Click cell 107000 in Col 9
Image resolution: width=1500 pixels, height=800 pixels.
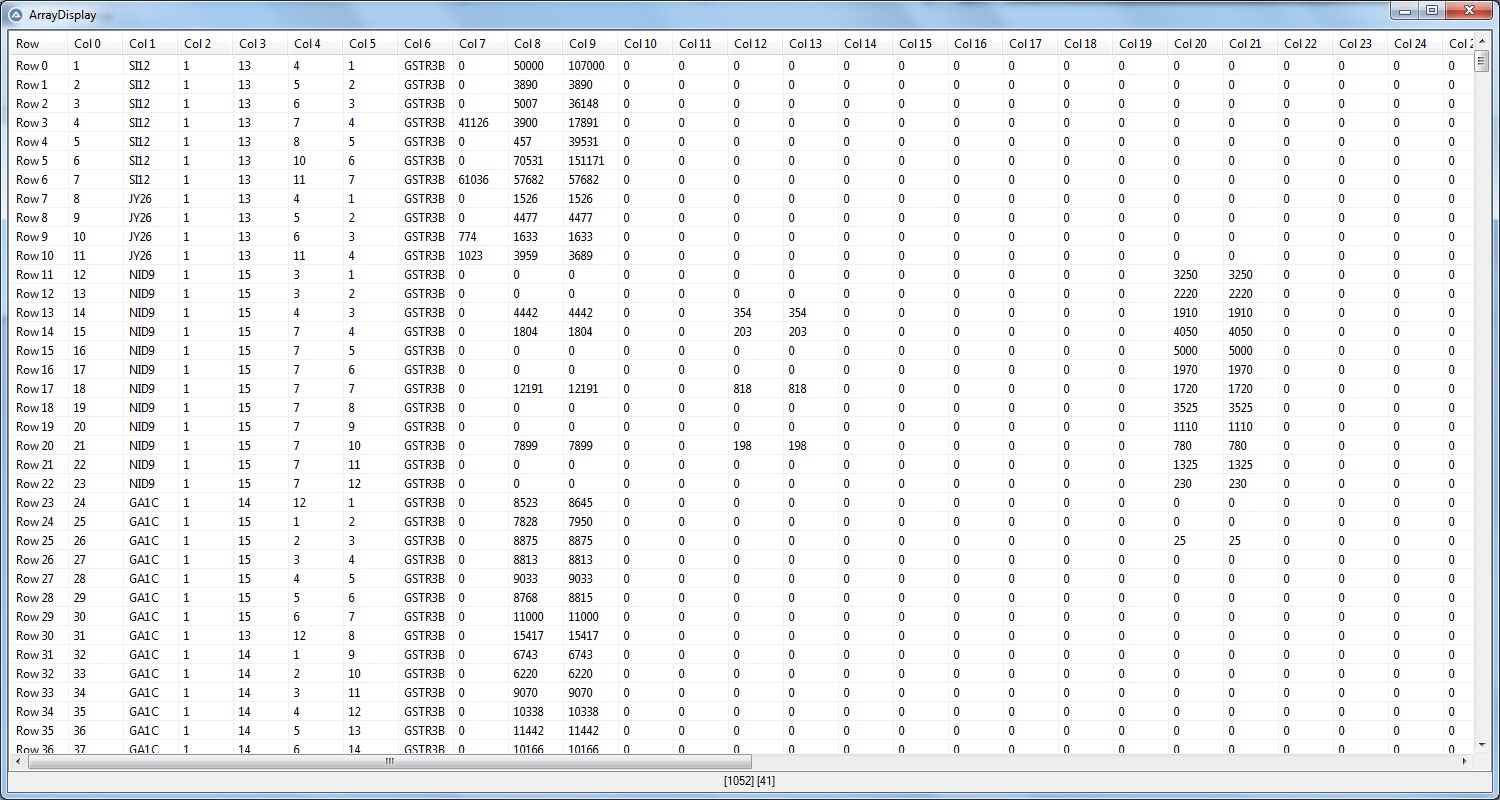tap(587, 66)
